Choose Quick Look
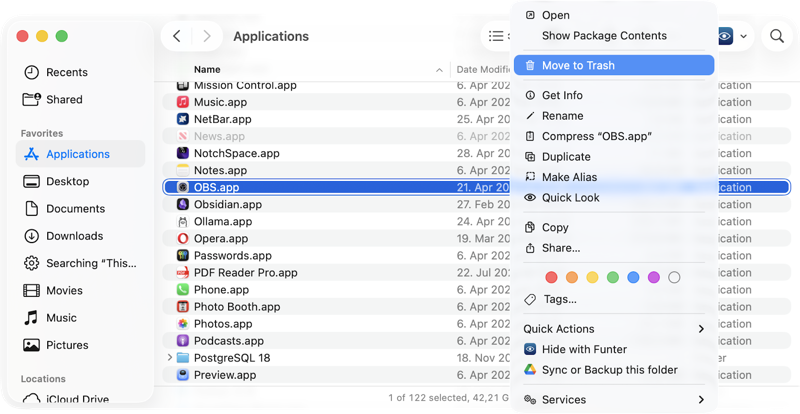Viewport: 800px width, 414px height. 614,198
